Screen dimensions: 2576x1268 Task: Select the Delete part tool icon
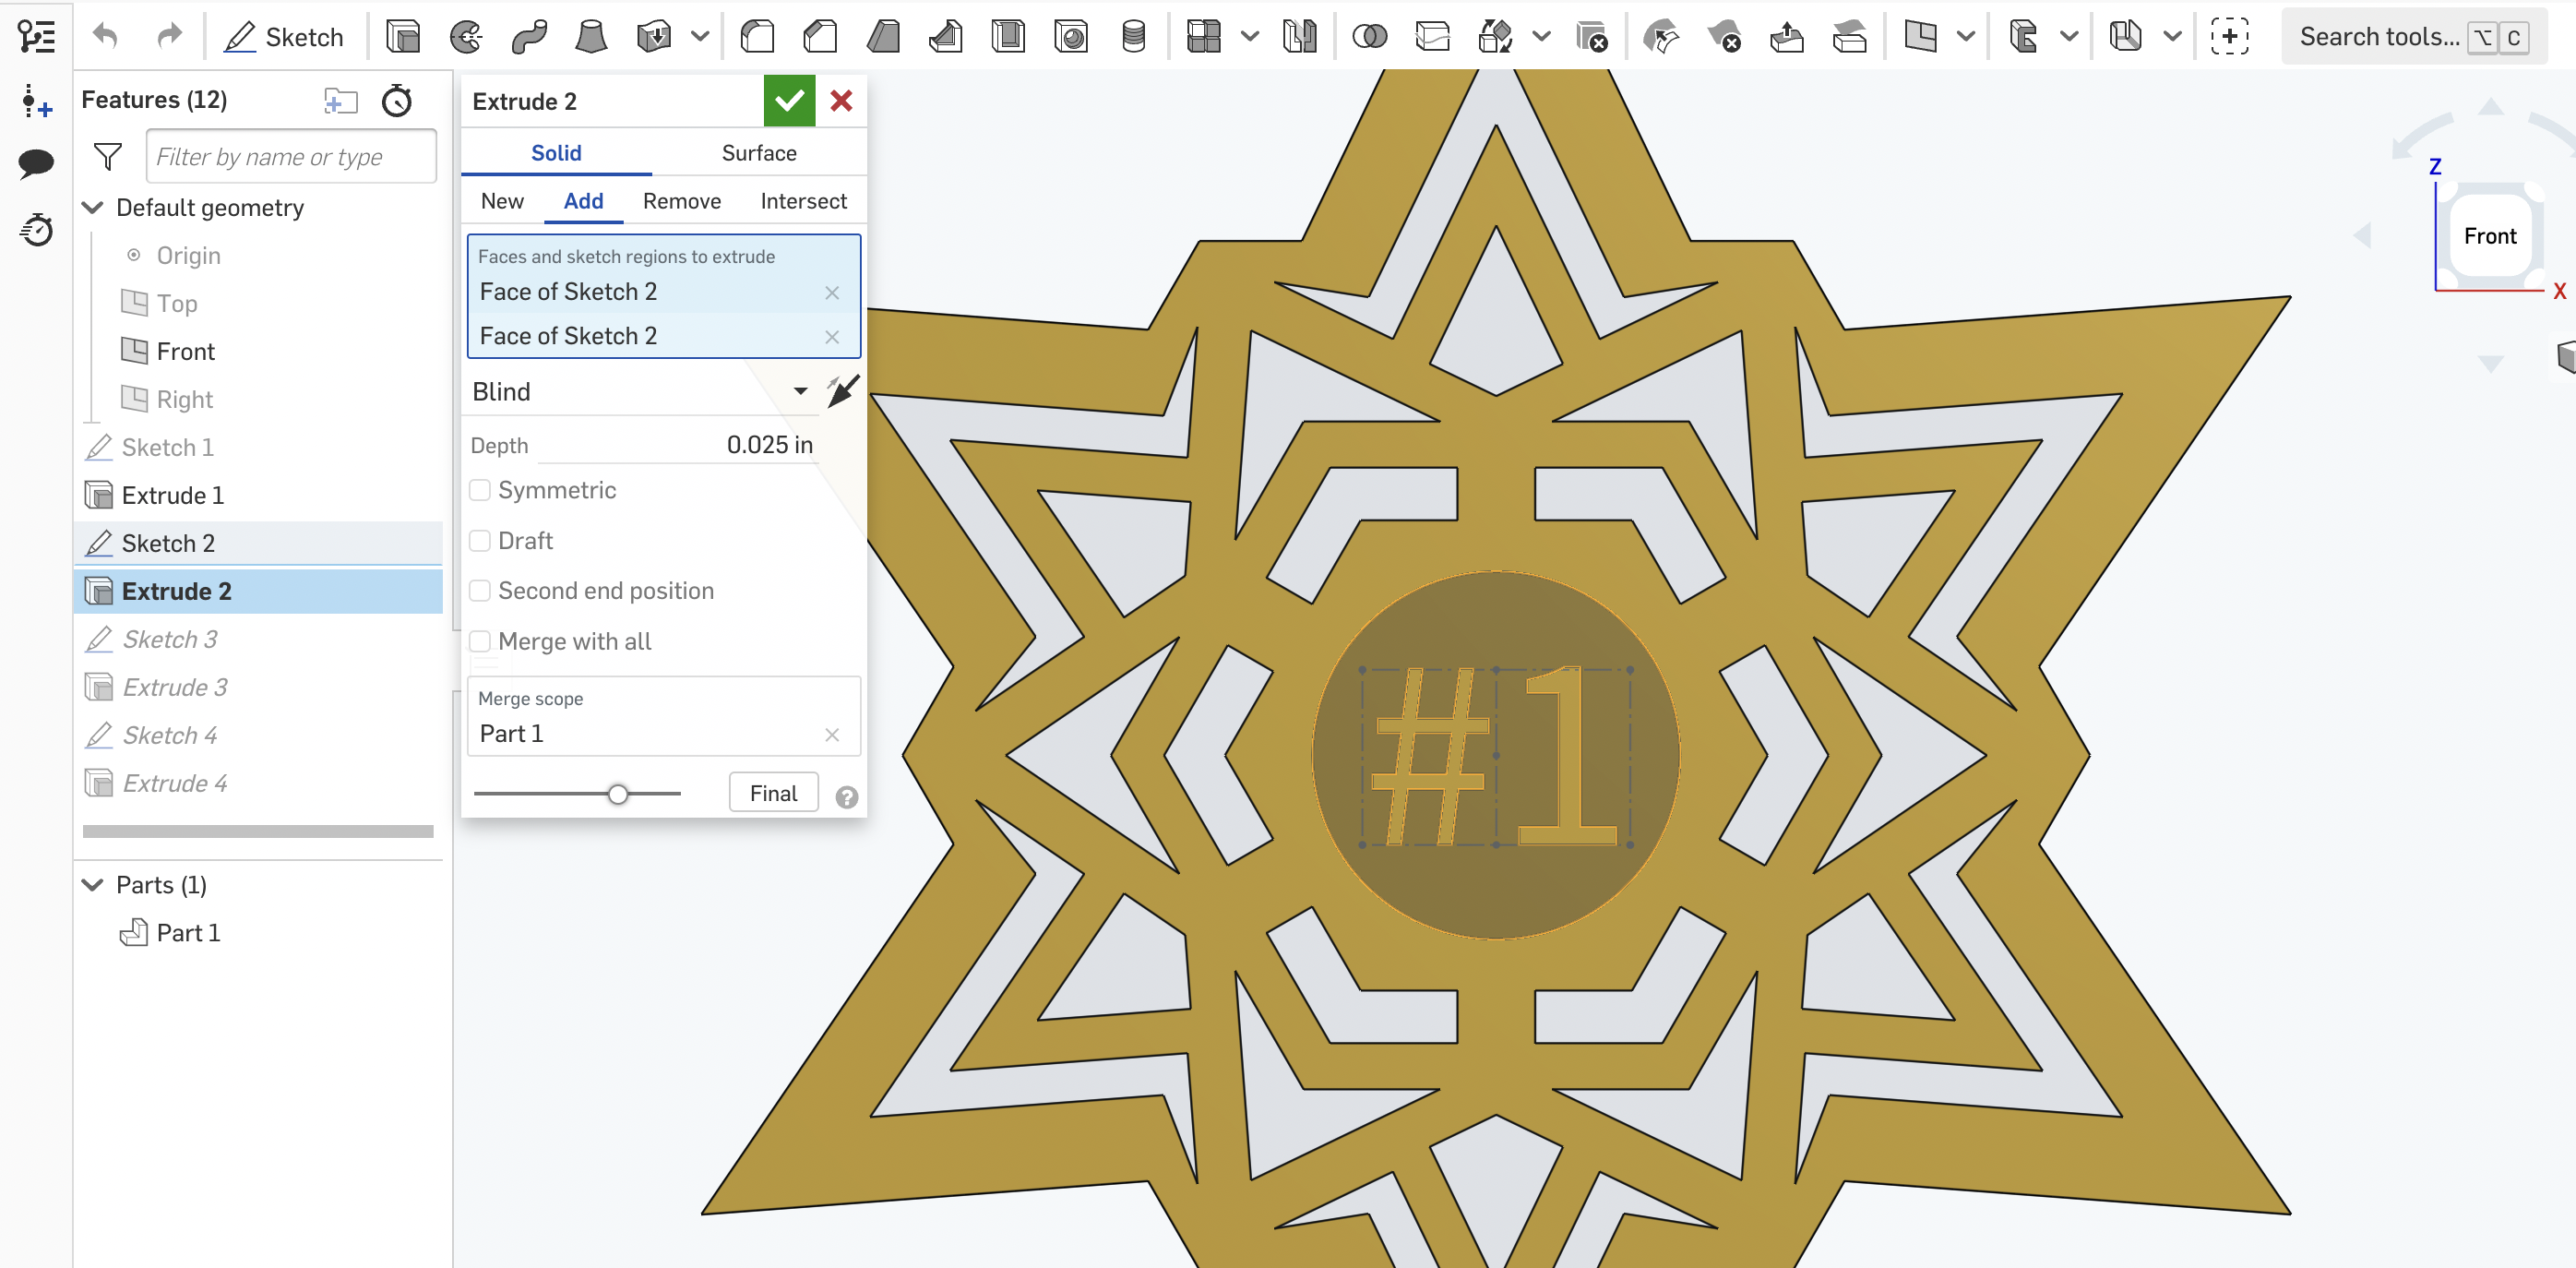click(1591, 37)
